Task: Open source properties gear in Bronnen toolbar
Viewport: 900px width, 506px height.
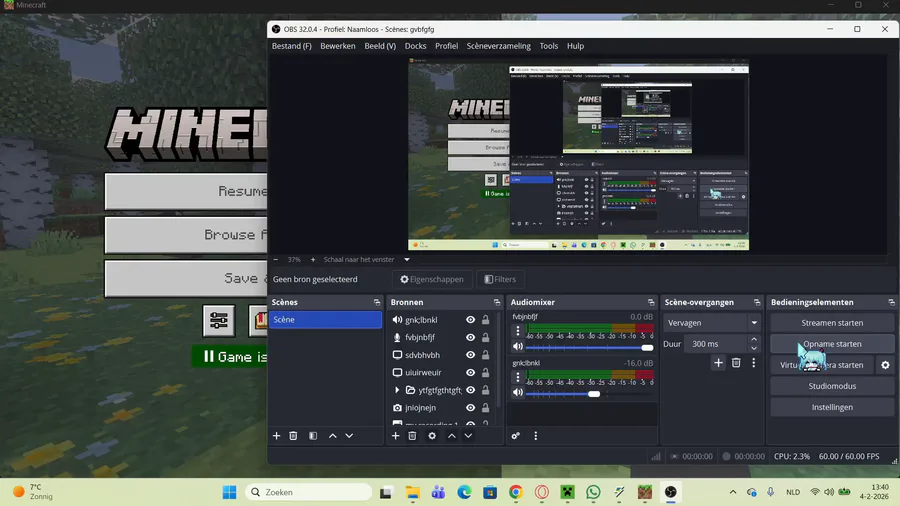Action: click(x=432, y=436)
